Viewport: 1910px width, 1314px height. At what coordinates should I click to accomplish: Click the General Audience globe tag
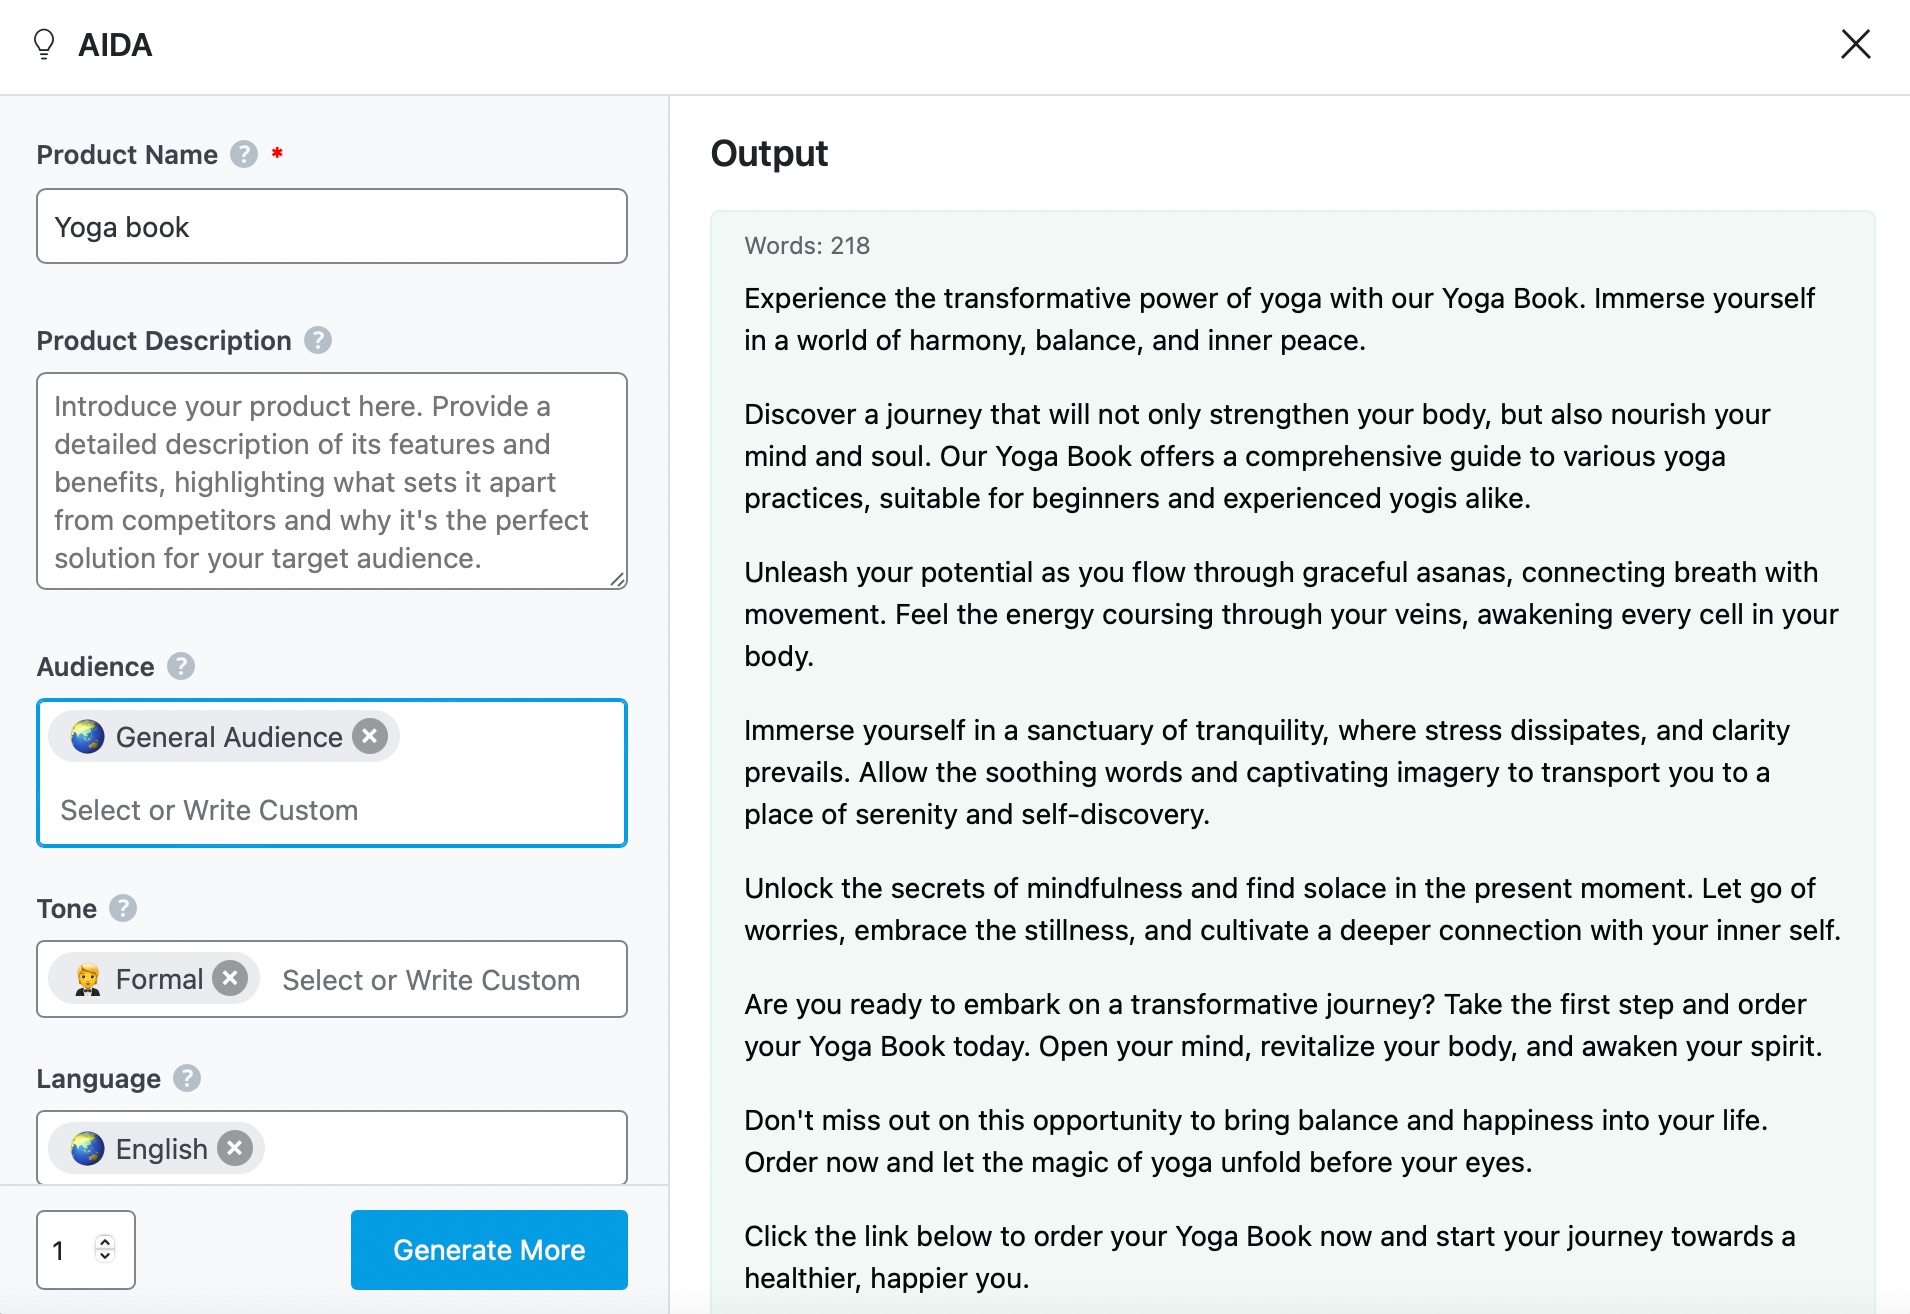click(224, 737)
